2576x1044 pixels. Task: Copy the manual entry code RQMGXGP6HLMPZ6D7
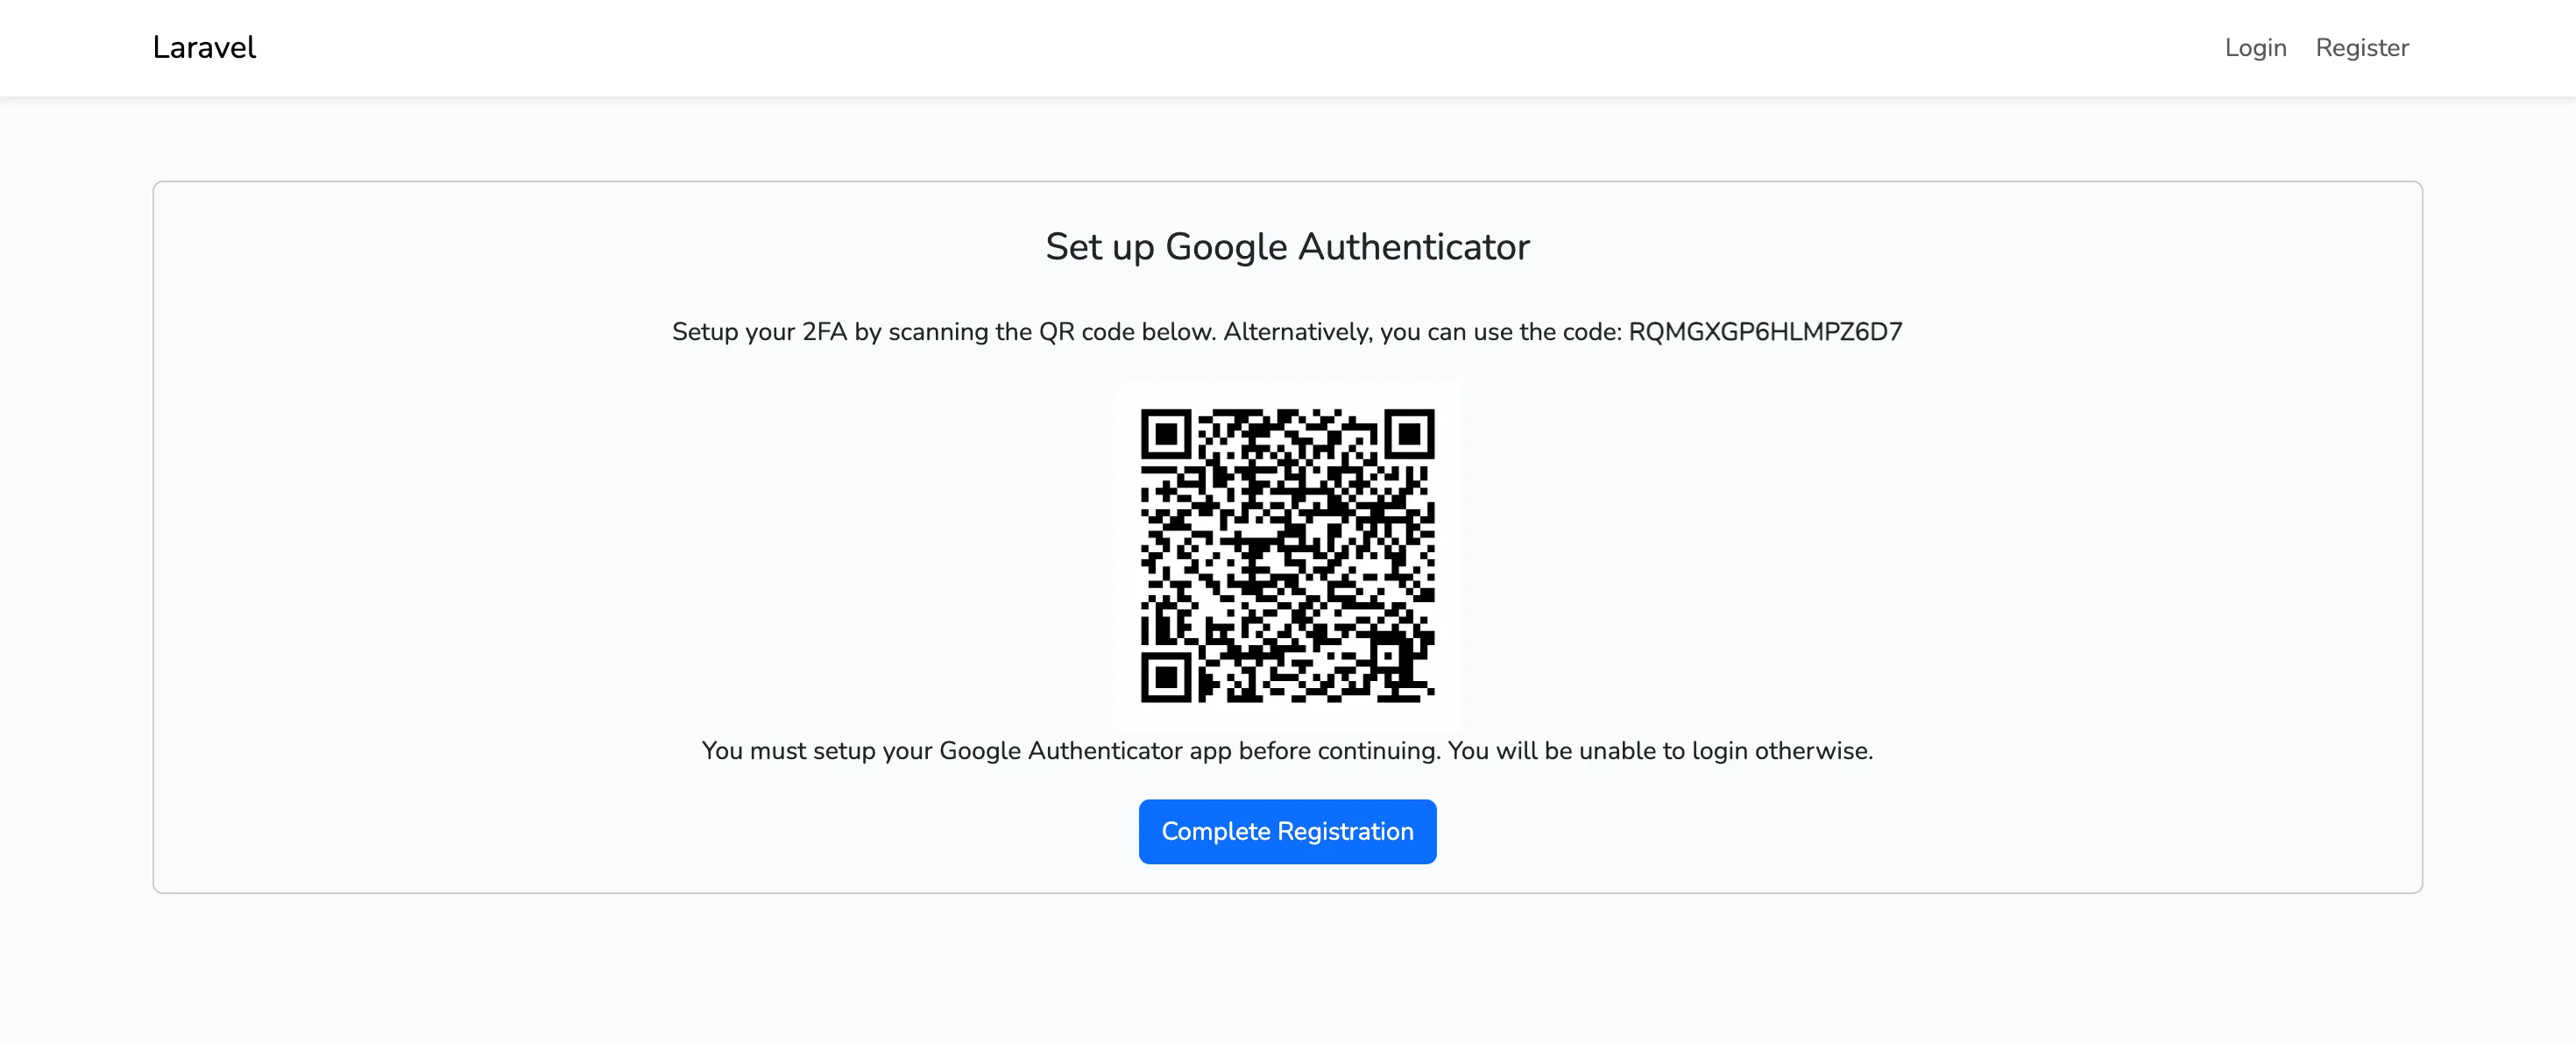(x=1765, y=330)
